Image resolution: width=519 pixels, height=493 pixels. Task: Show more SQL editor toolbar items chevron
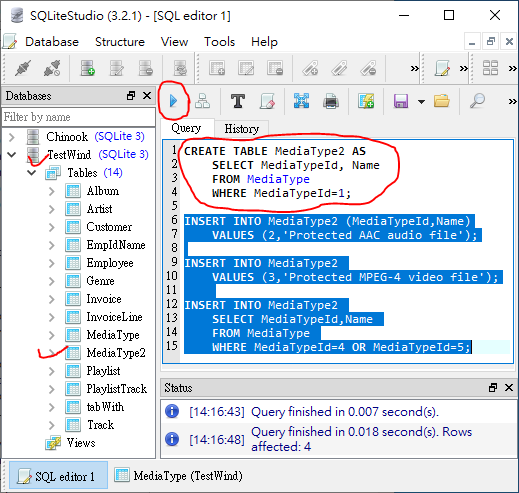click(x=512, y=101)
